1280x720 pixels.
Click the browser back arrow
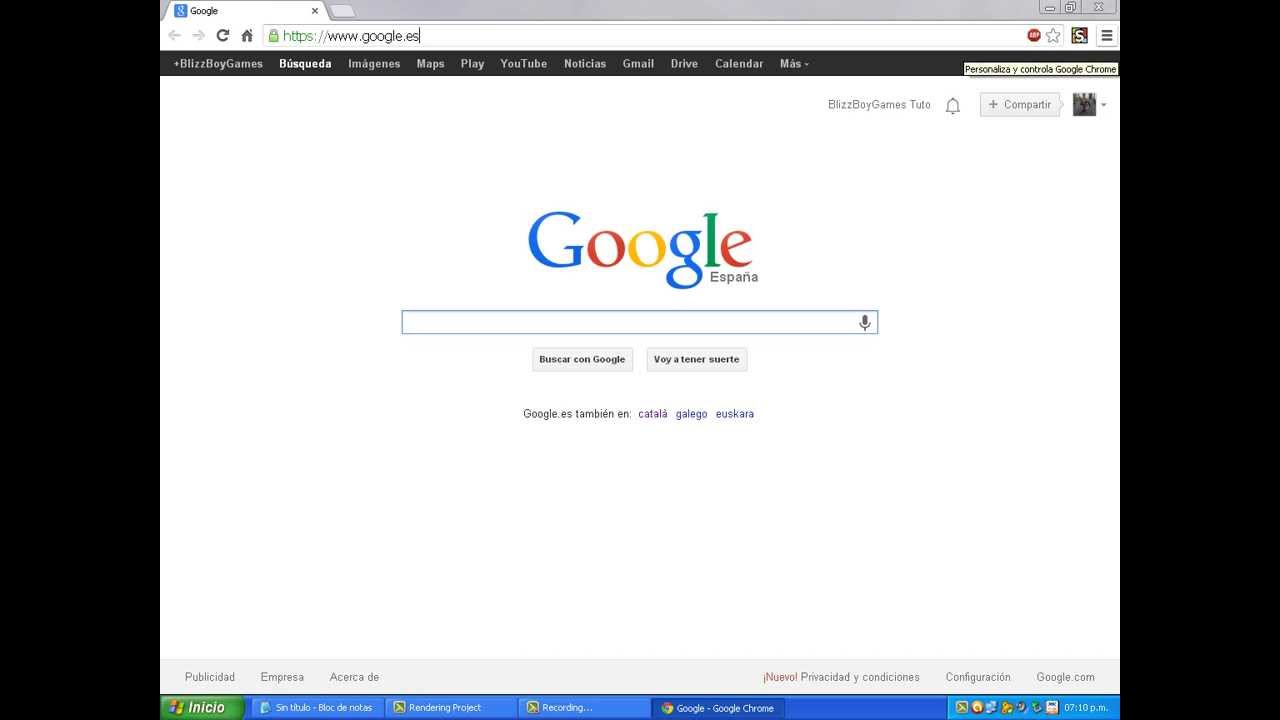175,36
